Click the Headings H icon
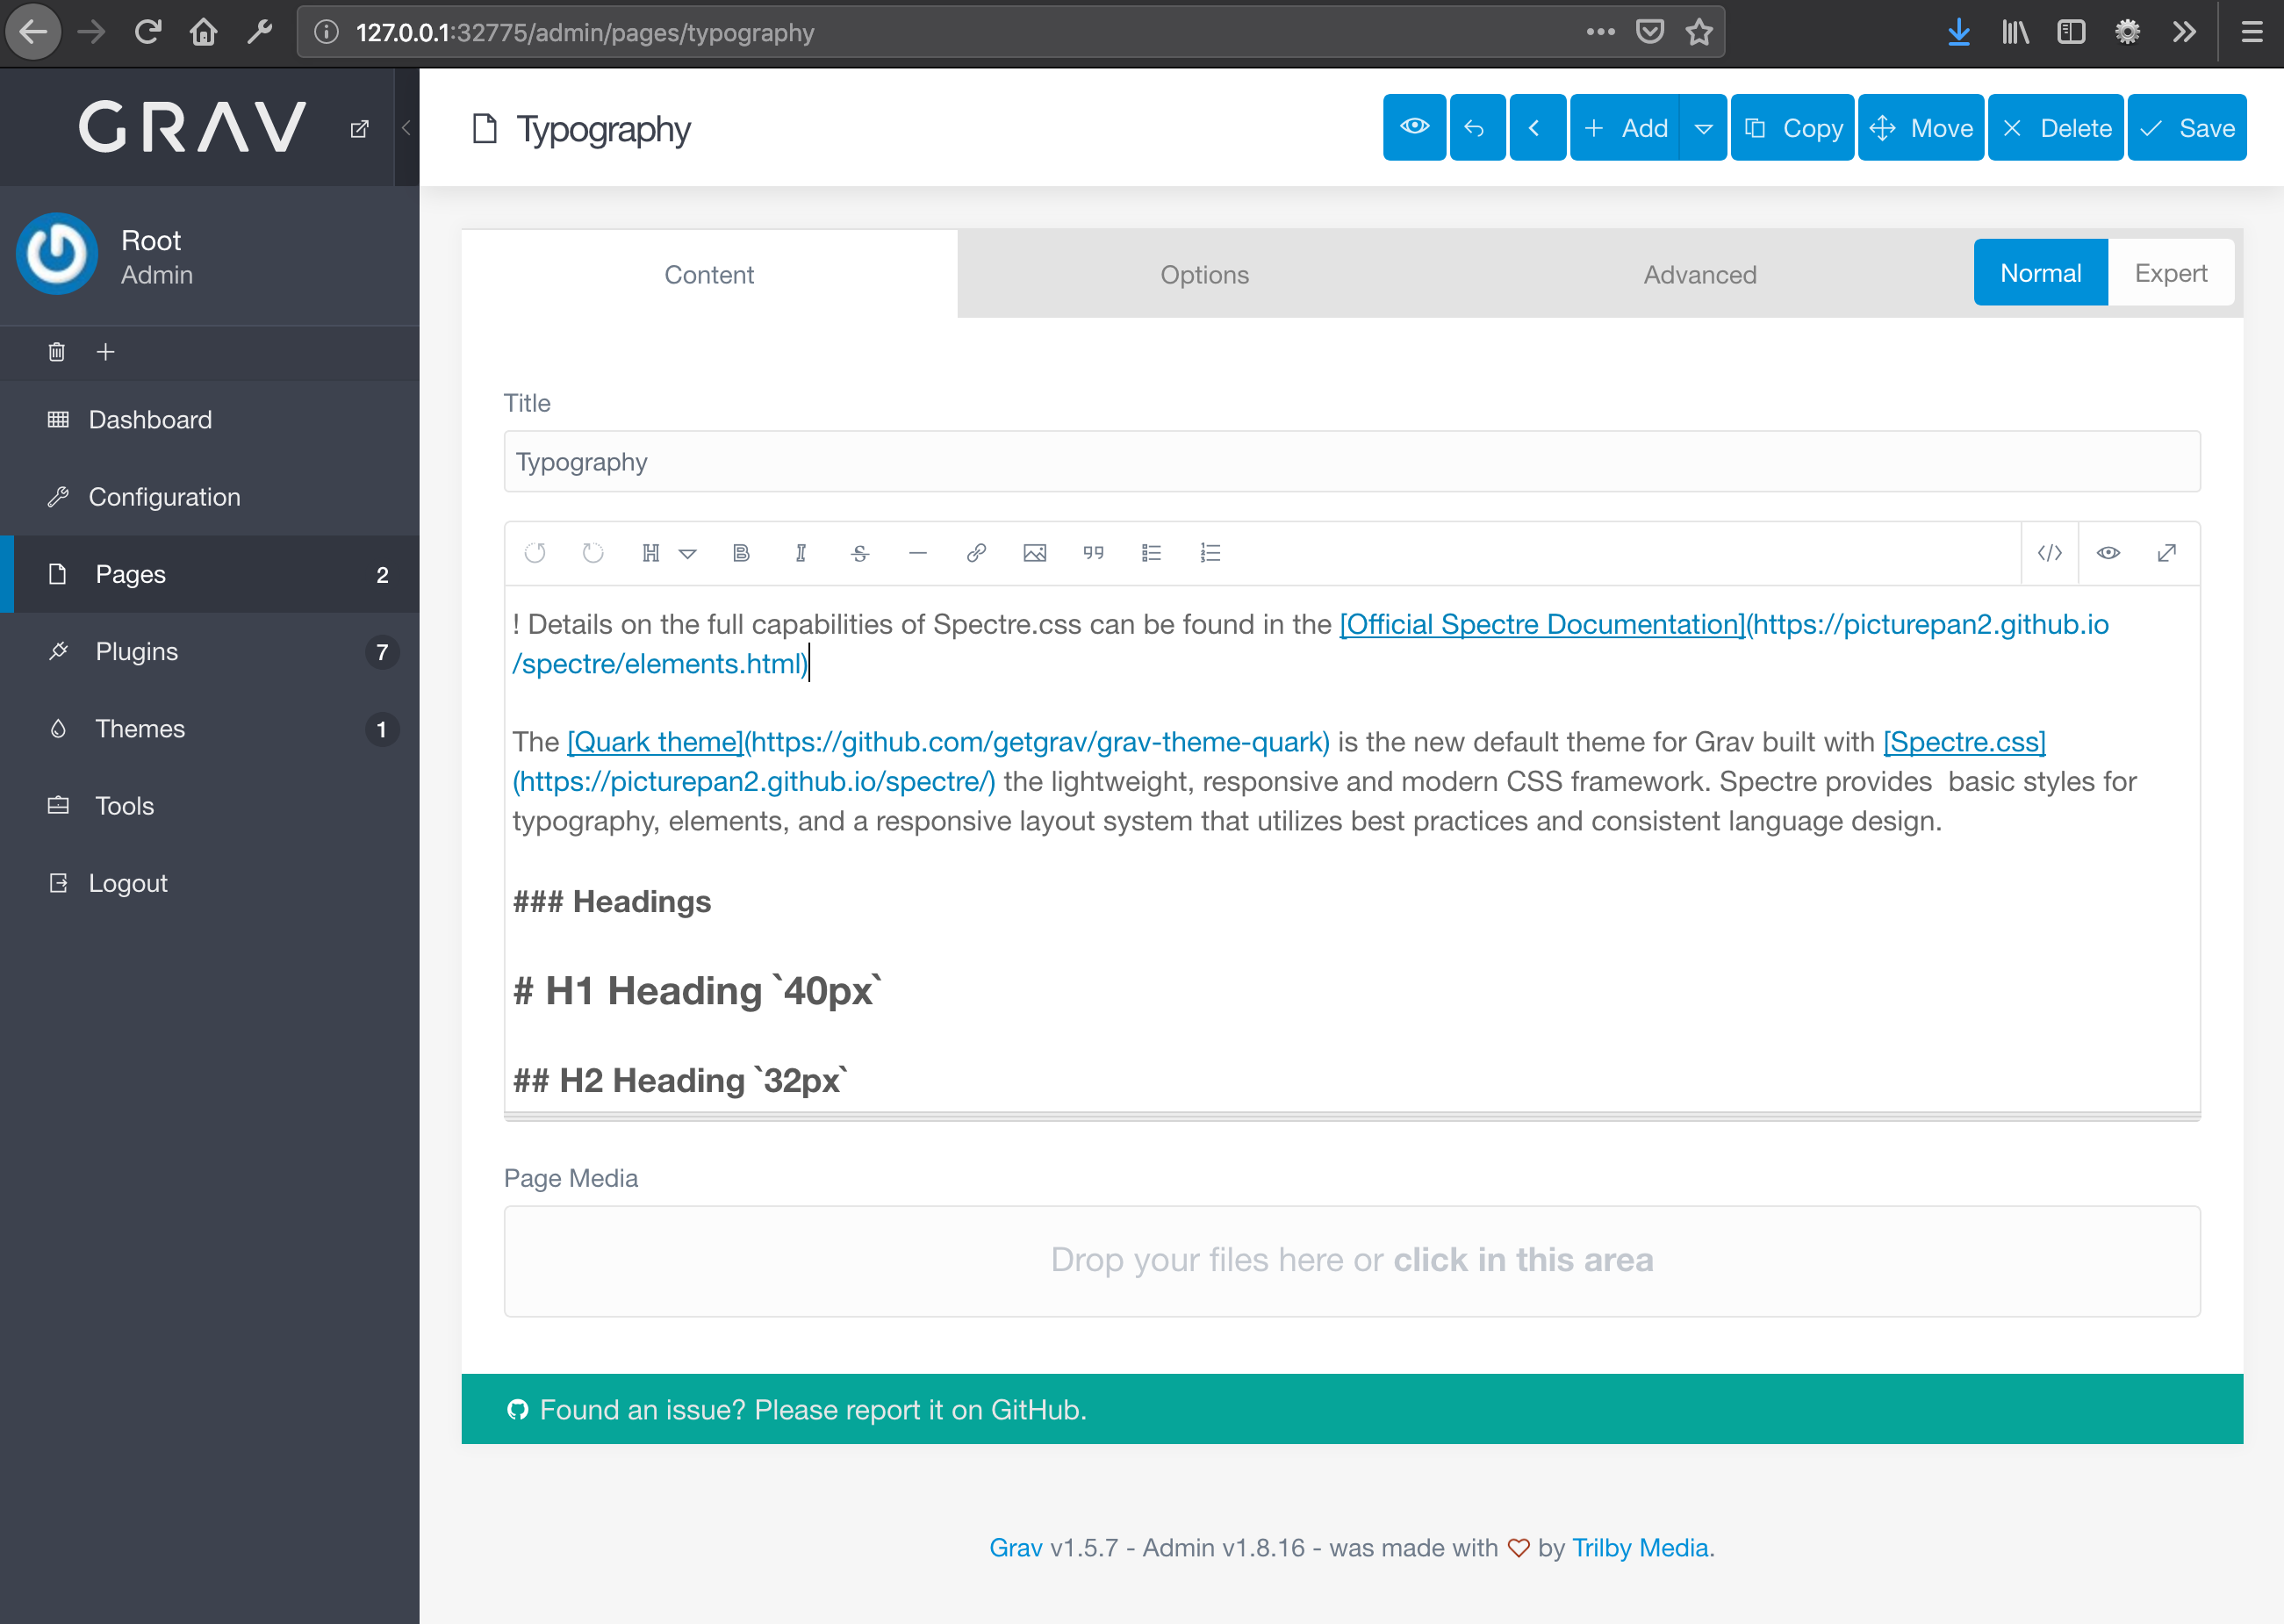2284x1624 pixels. point(651,553)
